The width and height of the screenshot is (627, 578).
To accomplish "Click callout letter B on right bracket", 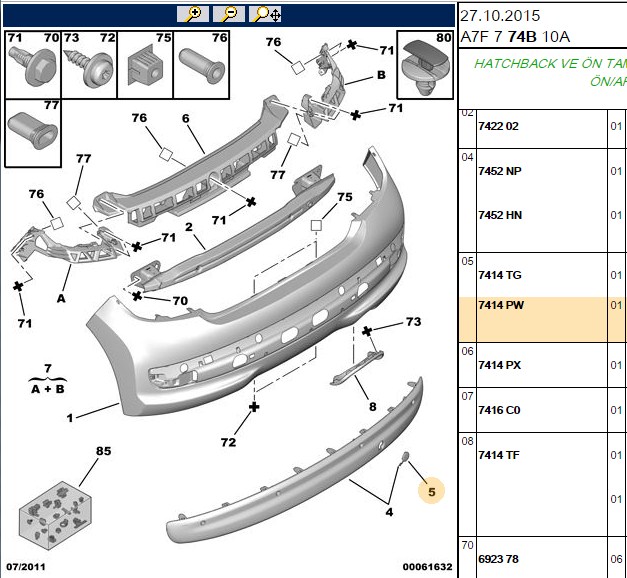I will [x=381, y=75].
